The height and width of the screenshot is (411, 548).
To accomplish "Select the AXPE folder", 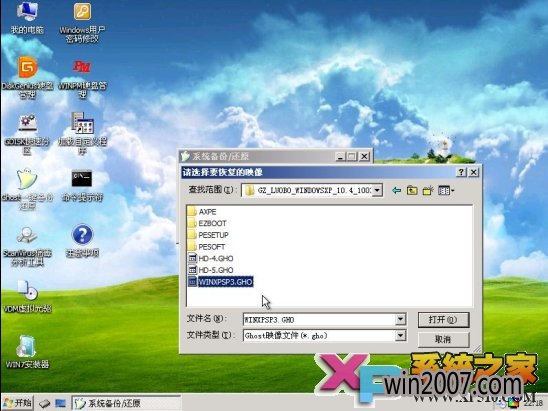I will (x=202, y=212).
